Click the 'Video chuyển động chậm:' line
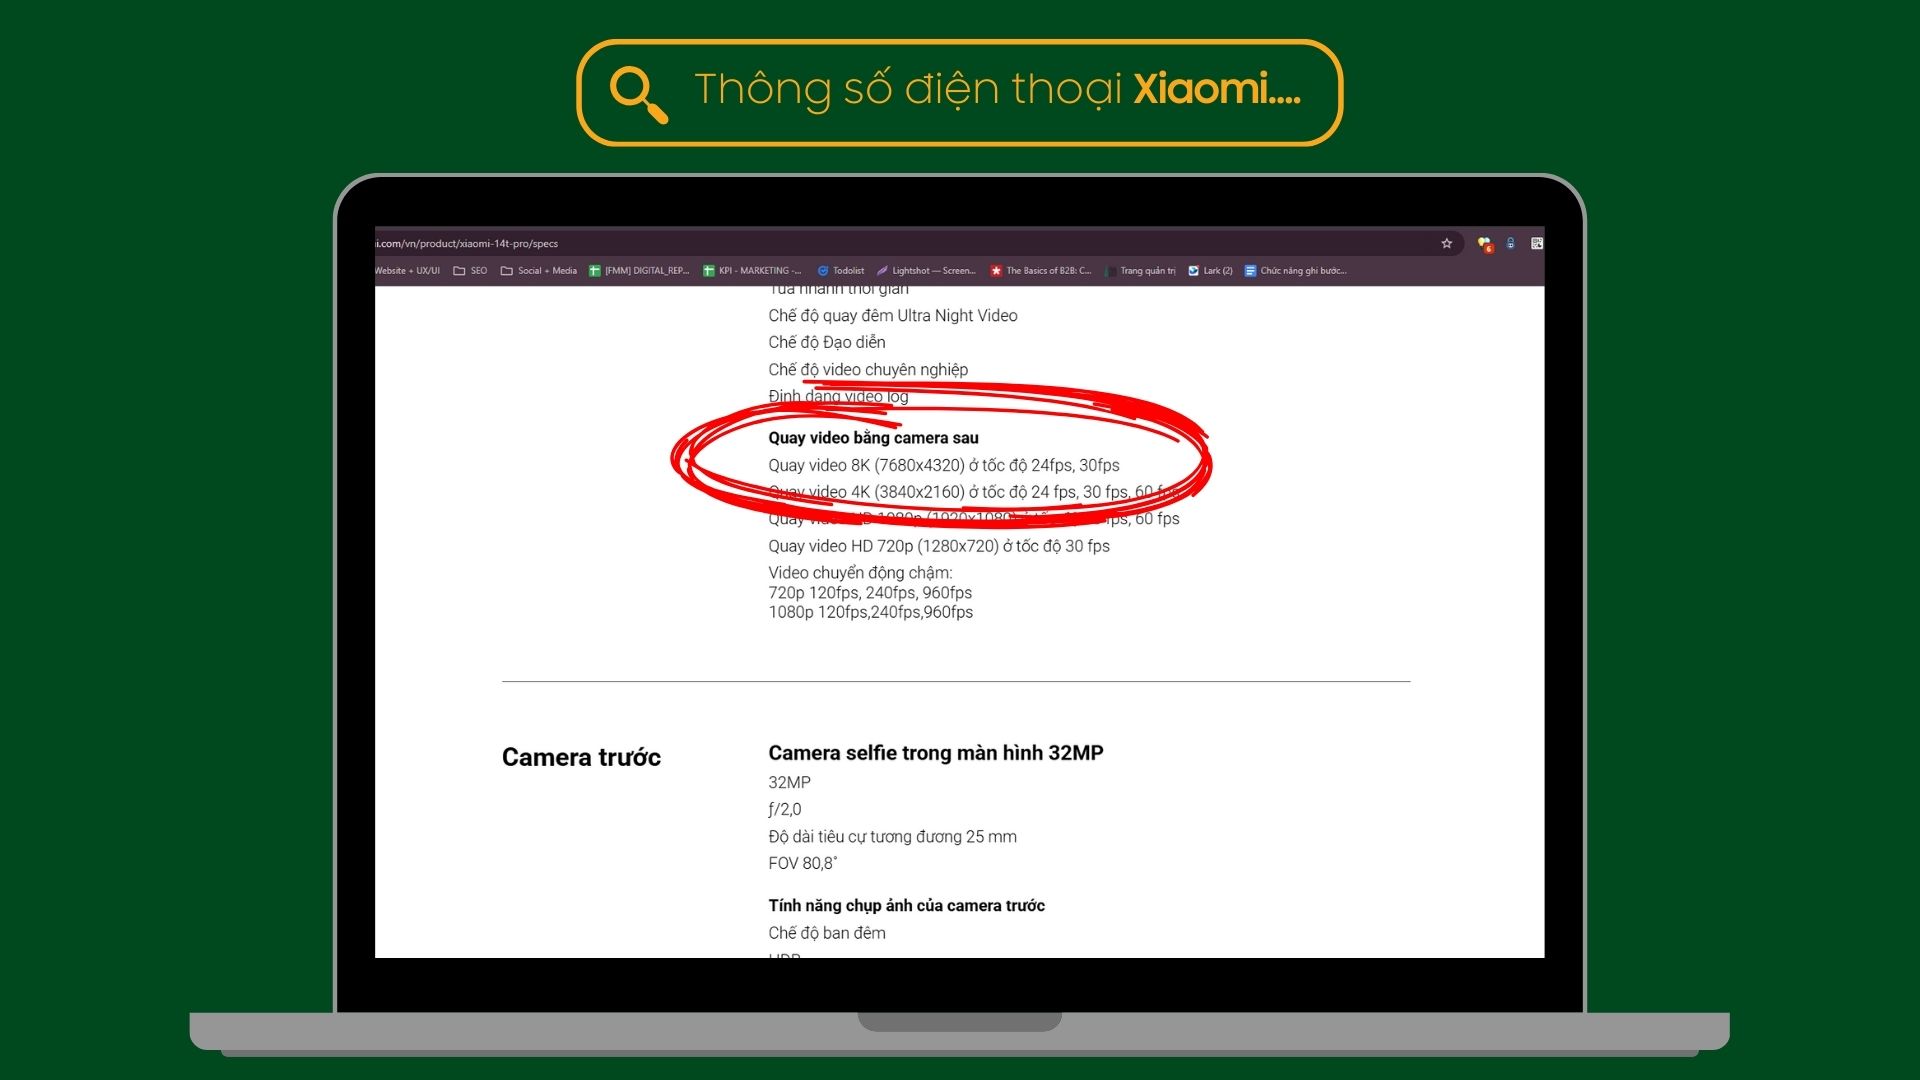This screenshot has height=1080, width=1920. tap(860, 573)
